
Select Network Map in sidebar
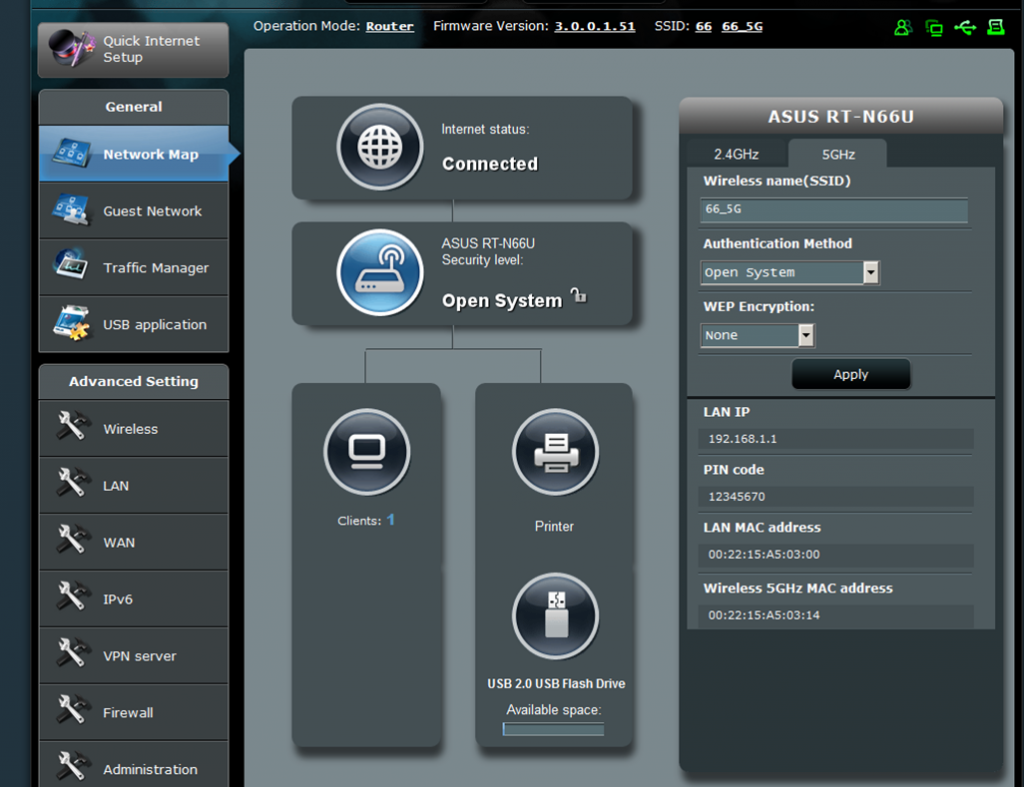pyautogui.click(x=134, y=154)
